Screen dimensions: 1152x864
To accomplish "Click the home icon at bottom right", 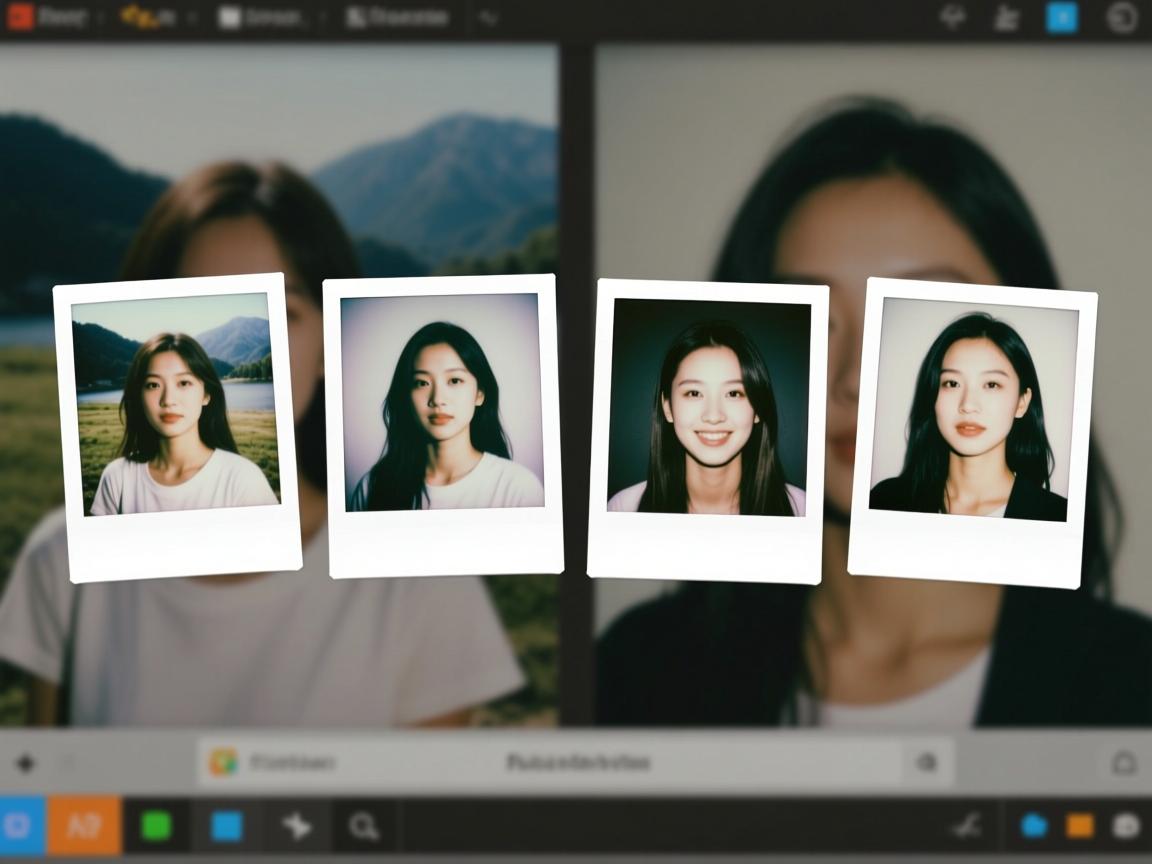I will 1124,764.
